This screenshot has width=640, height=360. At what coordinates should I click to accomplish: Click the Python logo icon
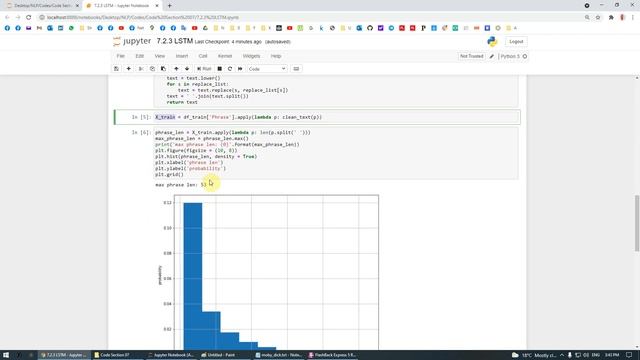point(492,41)
